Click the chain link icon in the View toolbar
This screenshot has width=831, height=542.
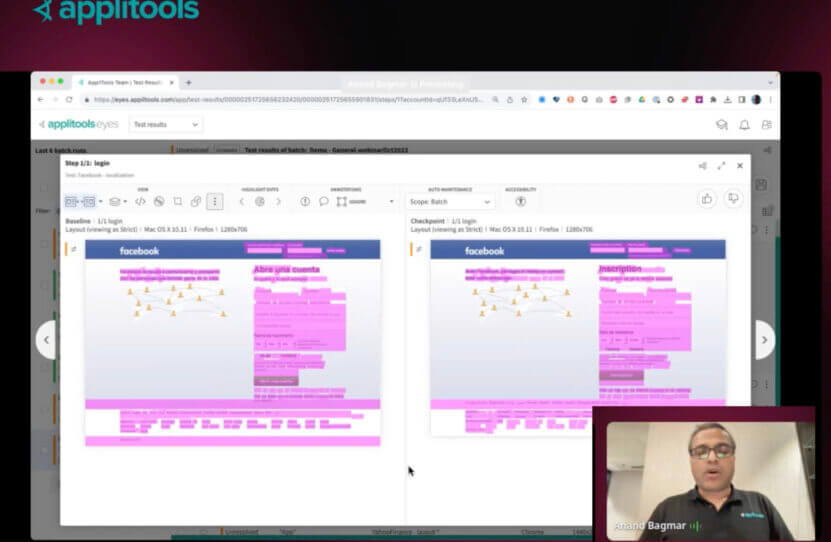click(196, 201)
